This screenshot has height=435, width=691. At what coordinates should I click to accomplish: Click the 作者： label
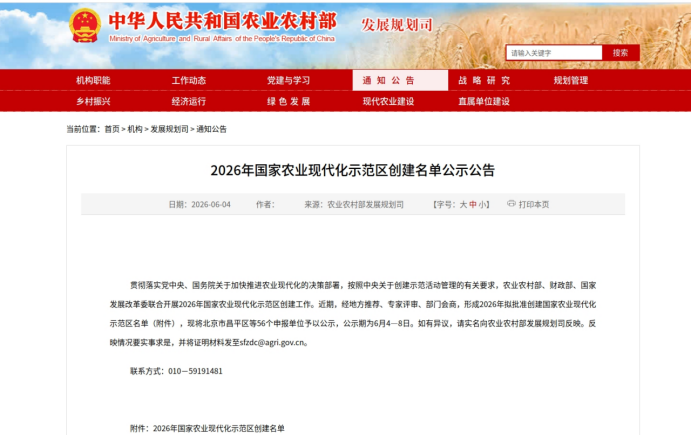point(265,204)
